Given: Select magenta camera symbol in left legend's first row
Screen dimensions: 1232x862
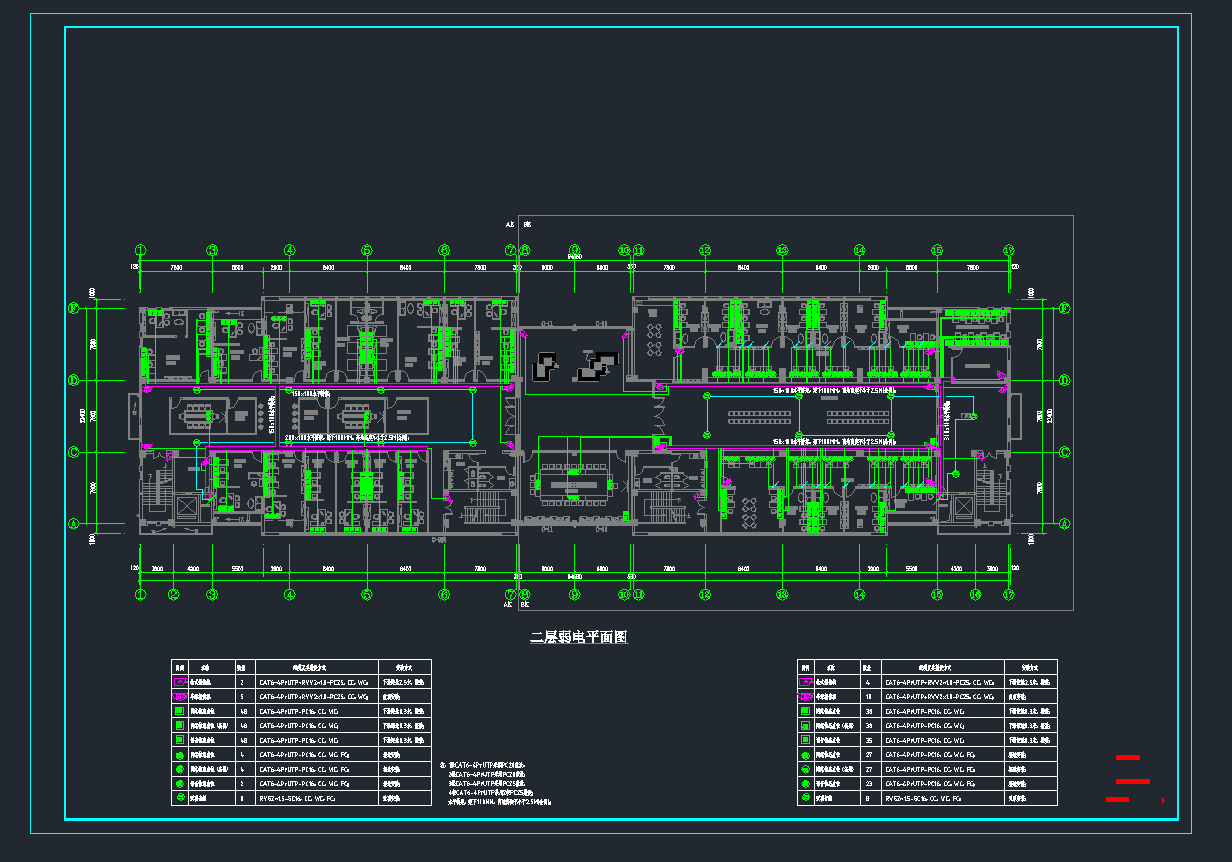Looking at the screenshot, I should 181,680.
